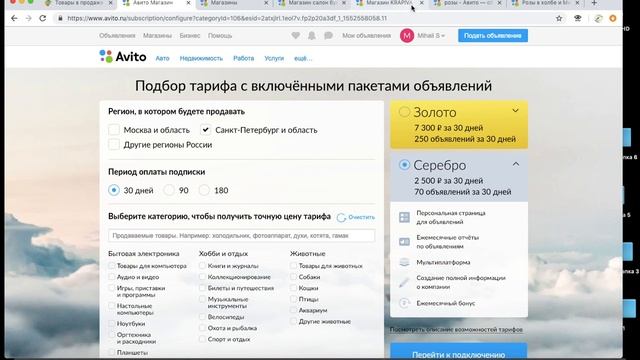Click the incognito extension icon in toolbar

click(x=578, y=18)
